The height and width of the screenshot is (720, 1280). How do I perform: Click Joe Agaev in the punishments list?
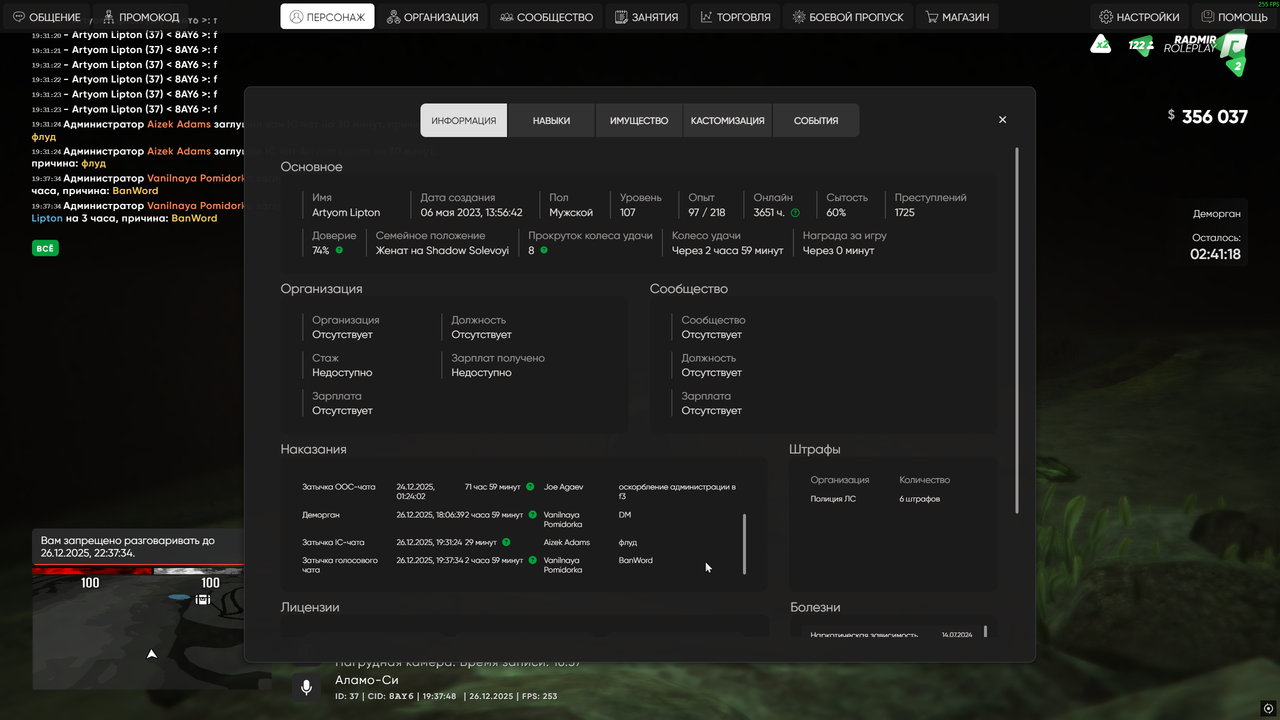tap(563, 487)
